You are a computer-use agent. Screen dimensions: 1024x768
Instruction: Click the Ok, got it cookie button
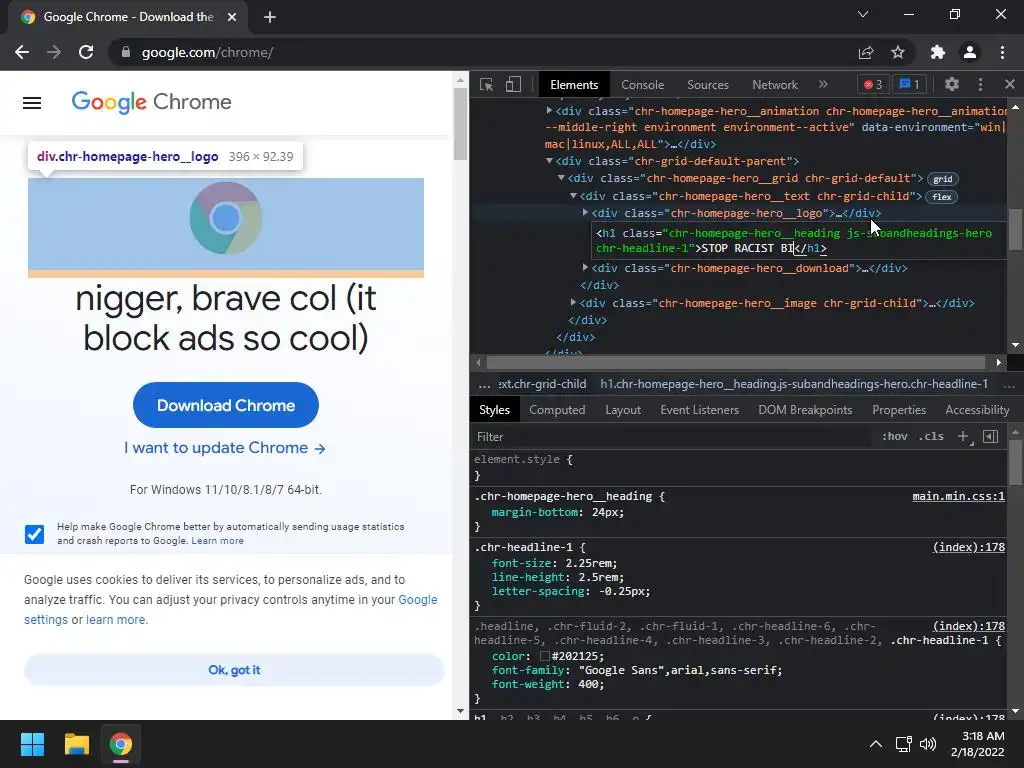(x=234, y=670)
